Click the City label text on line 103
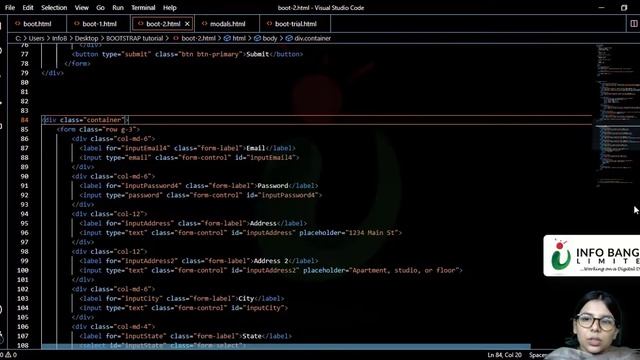Image resolution: width=640 pixels, height=360 pixels. (x=246, y=298)
